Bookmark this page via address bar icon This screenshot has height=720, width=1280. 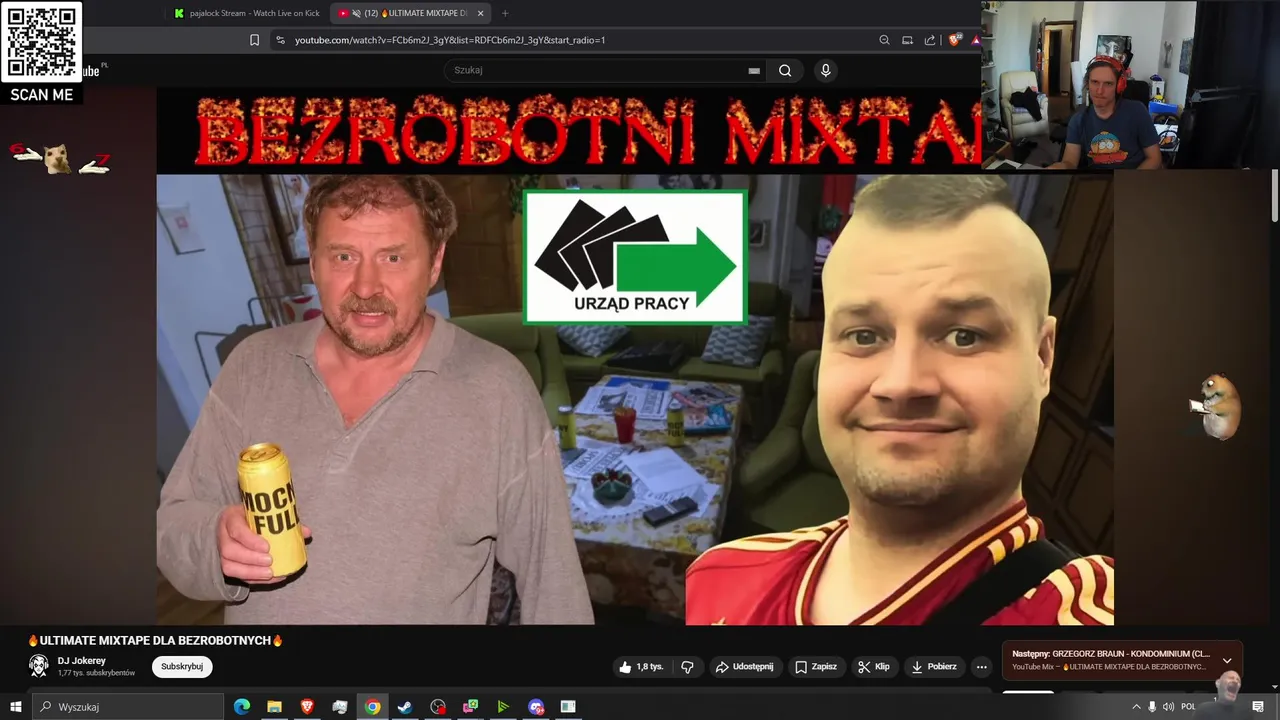point(254,40)
